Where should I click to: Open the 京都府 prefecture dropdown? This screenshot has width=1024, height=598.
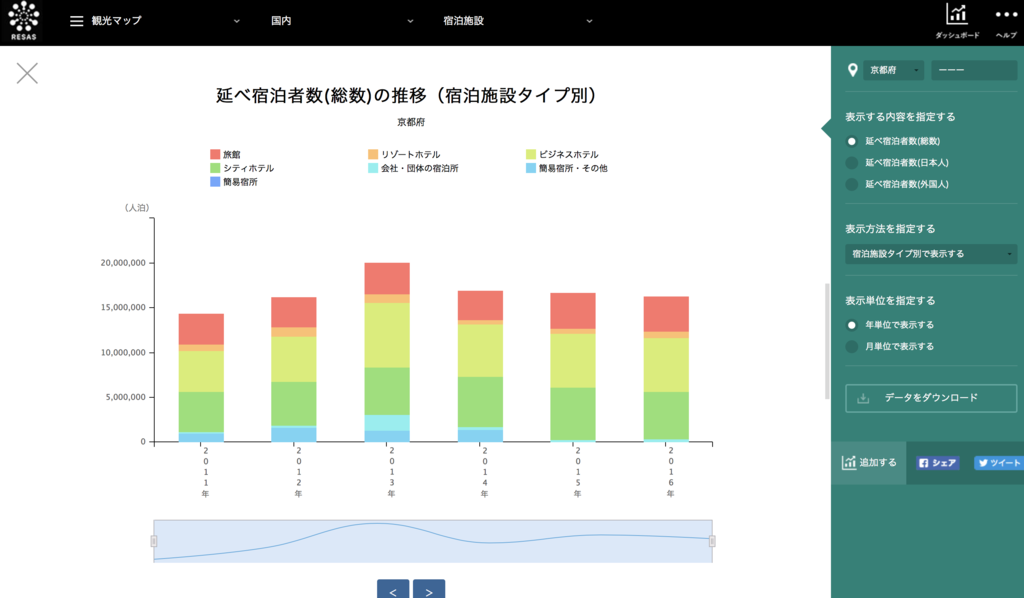(x=893, y=70)
